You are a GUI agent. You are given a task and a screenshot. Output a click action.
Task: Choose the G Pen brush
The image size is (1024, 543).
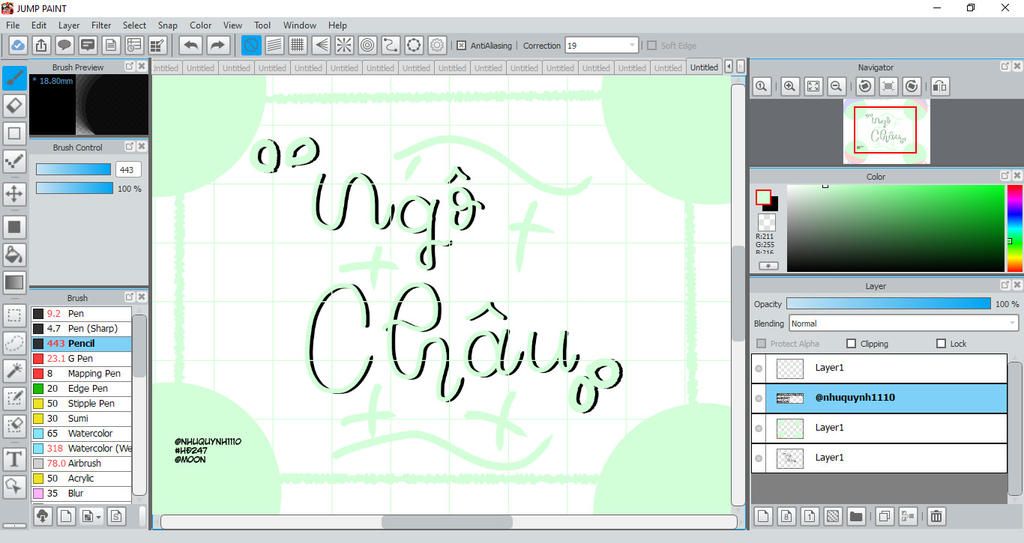pyautogui.click(x=81, y=359)
